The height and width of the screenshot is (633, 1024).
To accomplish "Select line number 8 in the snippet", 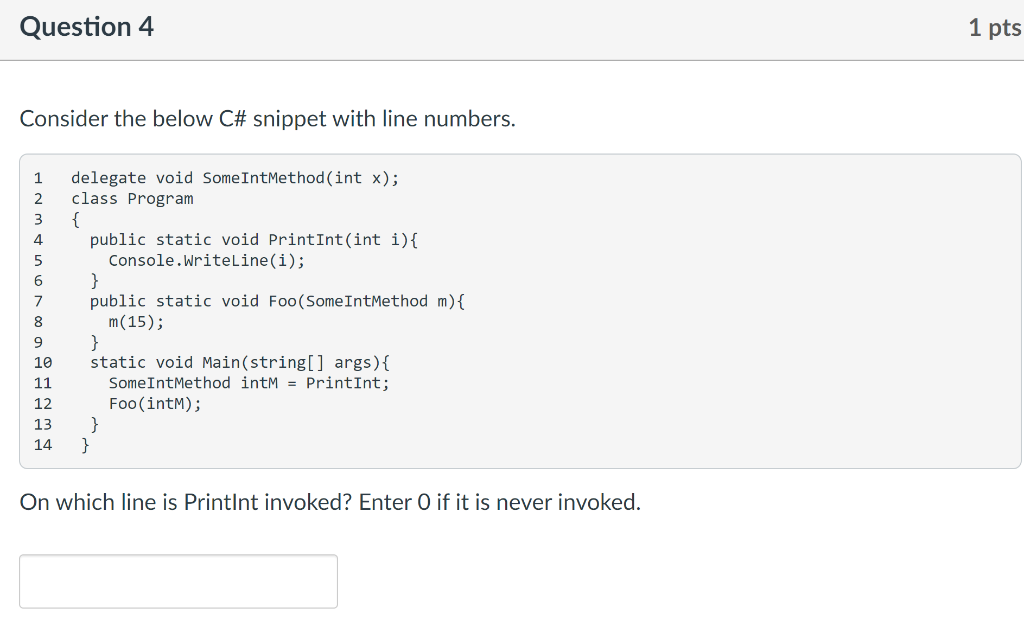I will pyautogui.click(x=38, y=321).
